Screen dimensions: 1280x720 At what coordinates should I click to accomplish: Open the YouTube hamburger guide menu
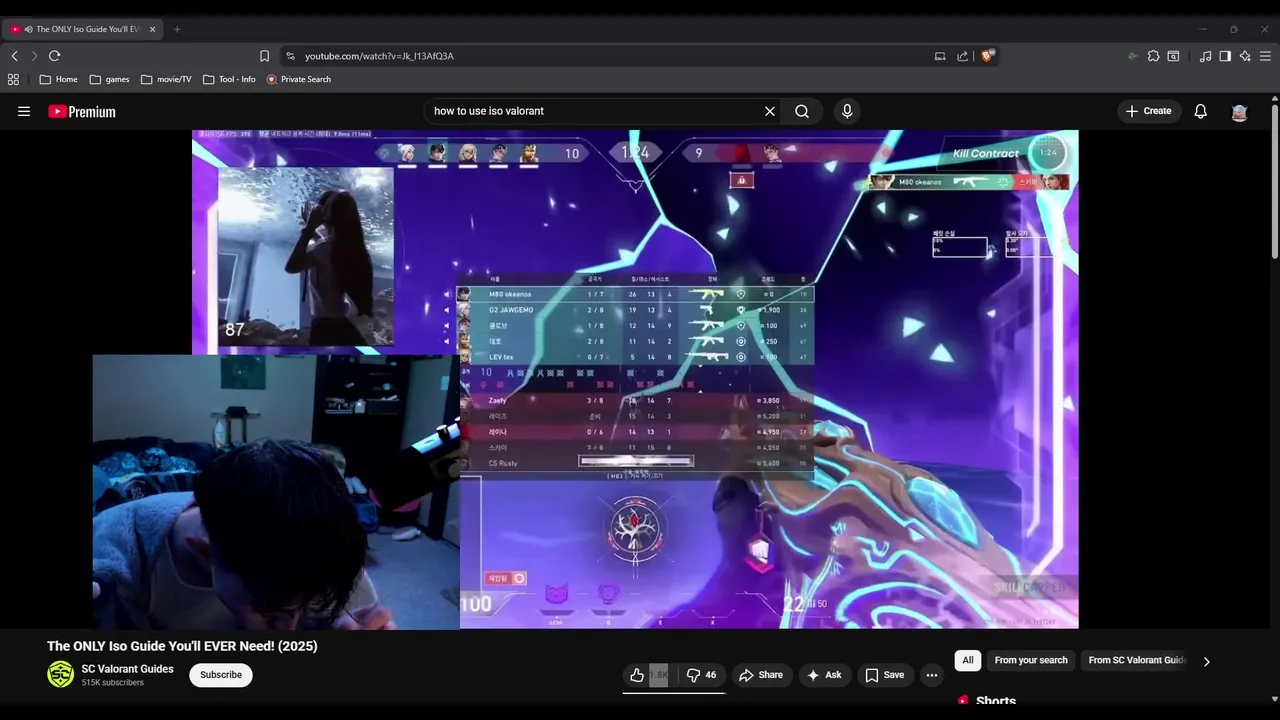pyautogui.click(x=24, y=112)
